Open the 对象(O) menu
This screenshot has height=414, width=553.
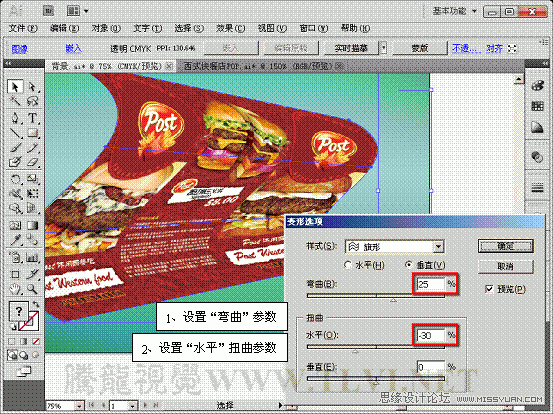click(x=106, y=28)
